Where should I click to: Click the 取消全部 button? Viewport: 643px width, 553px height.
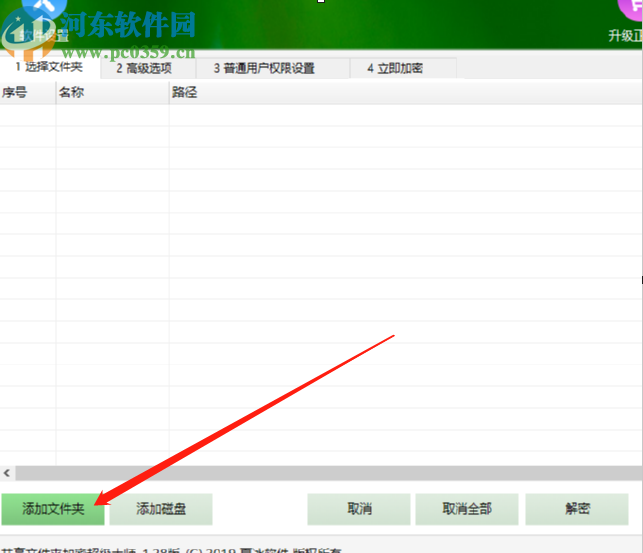click(x=467, y=509)
